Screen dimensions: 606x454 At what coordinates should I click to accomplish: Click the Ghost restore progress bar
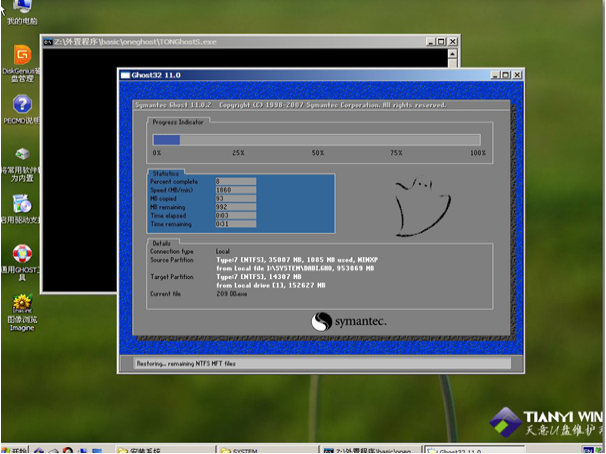[316, 140]
